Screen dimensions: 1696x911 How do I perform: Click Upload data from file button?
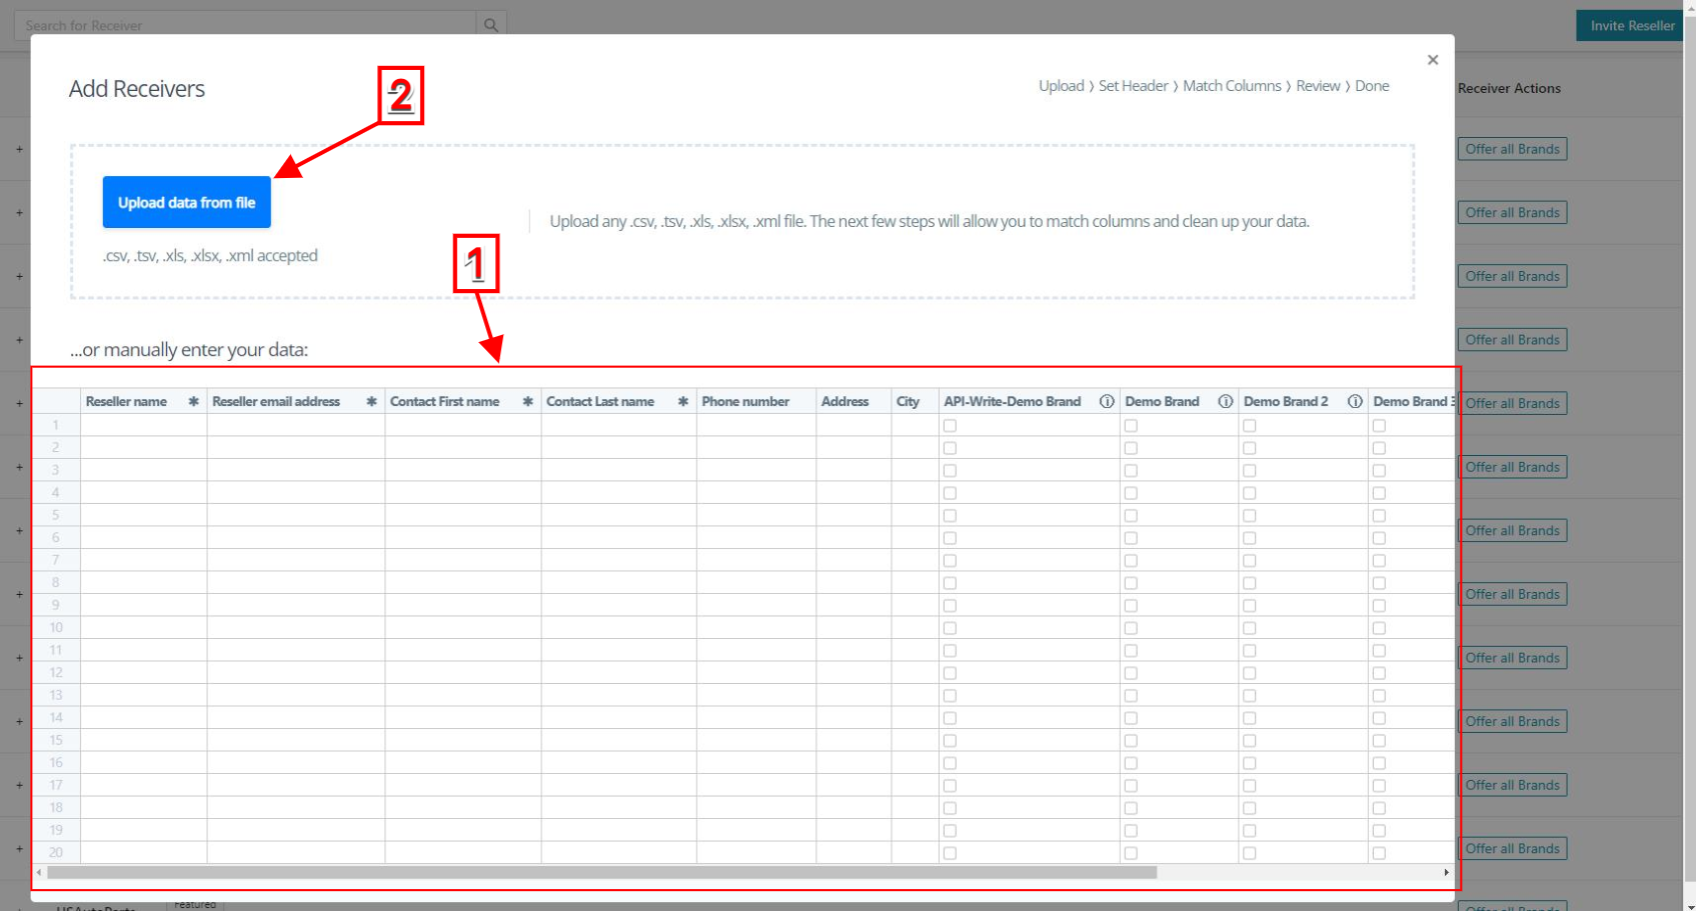coord(187,202)
